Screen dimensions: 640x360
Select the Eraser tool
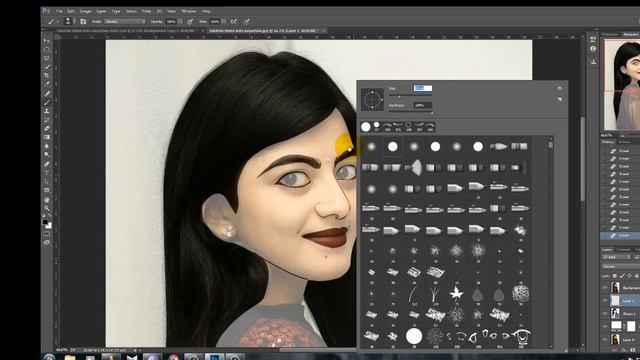point(47,128)
